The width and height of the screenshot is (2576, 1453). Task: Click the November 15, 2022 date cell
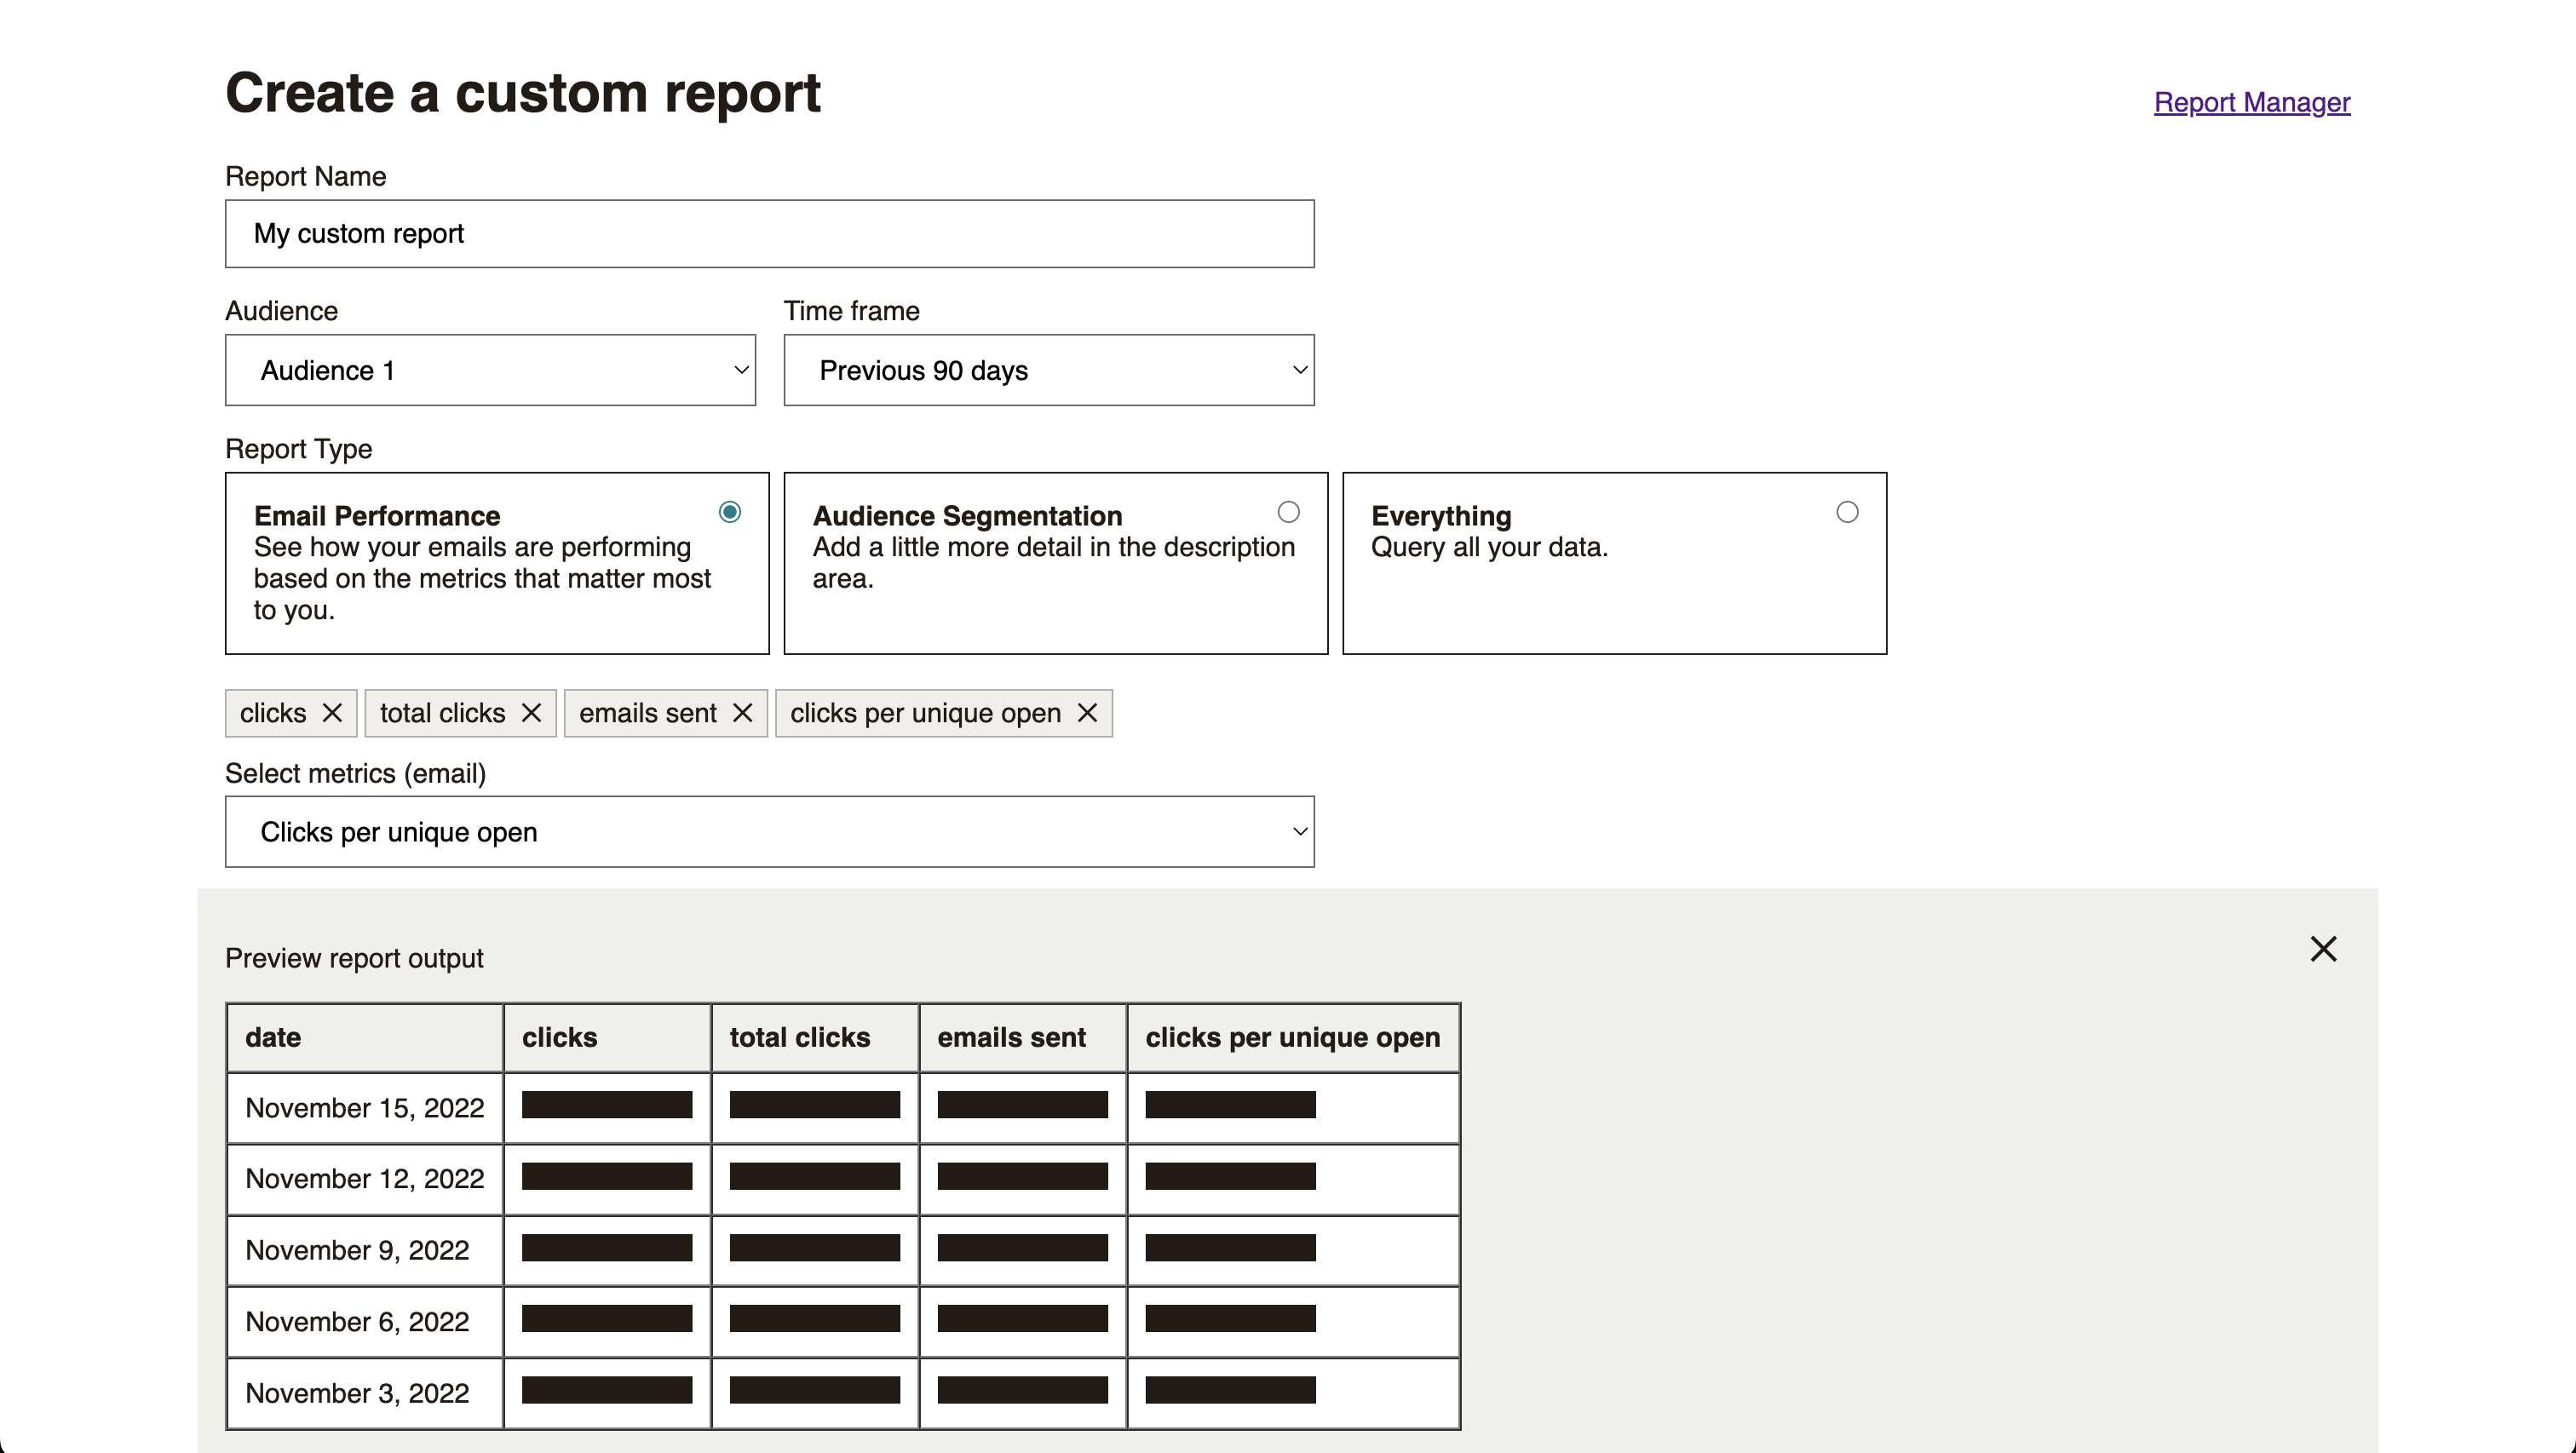tap(365, 1108)
